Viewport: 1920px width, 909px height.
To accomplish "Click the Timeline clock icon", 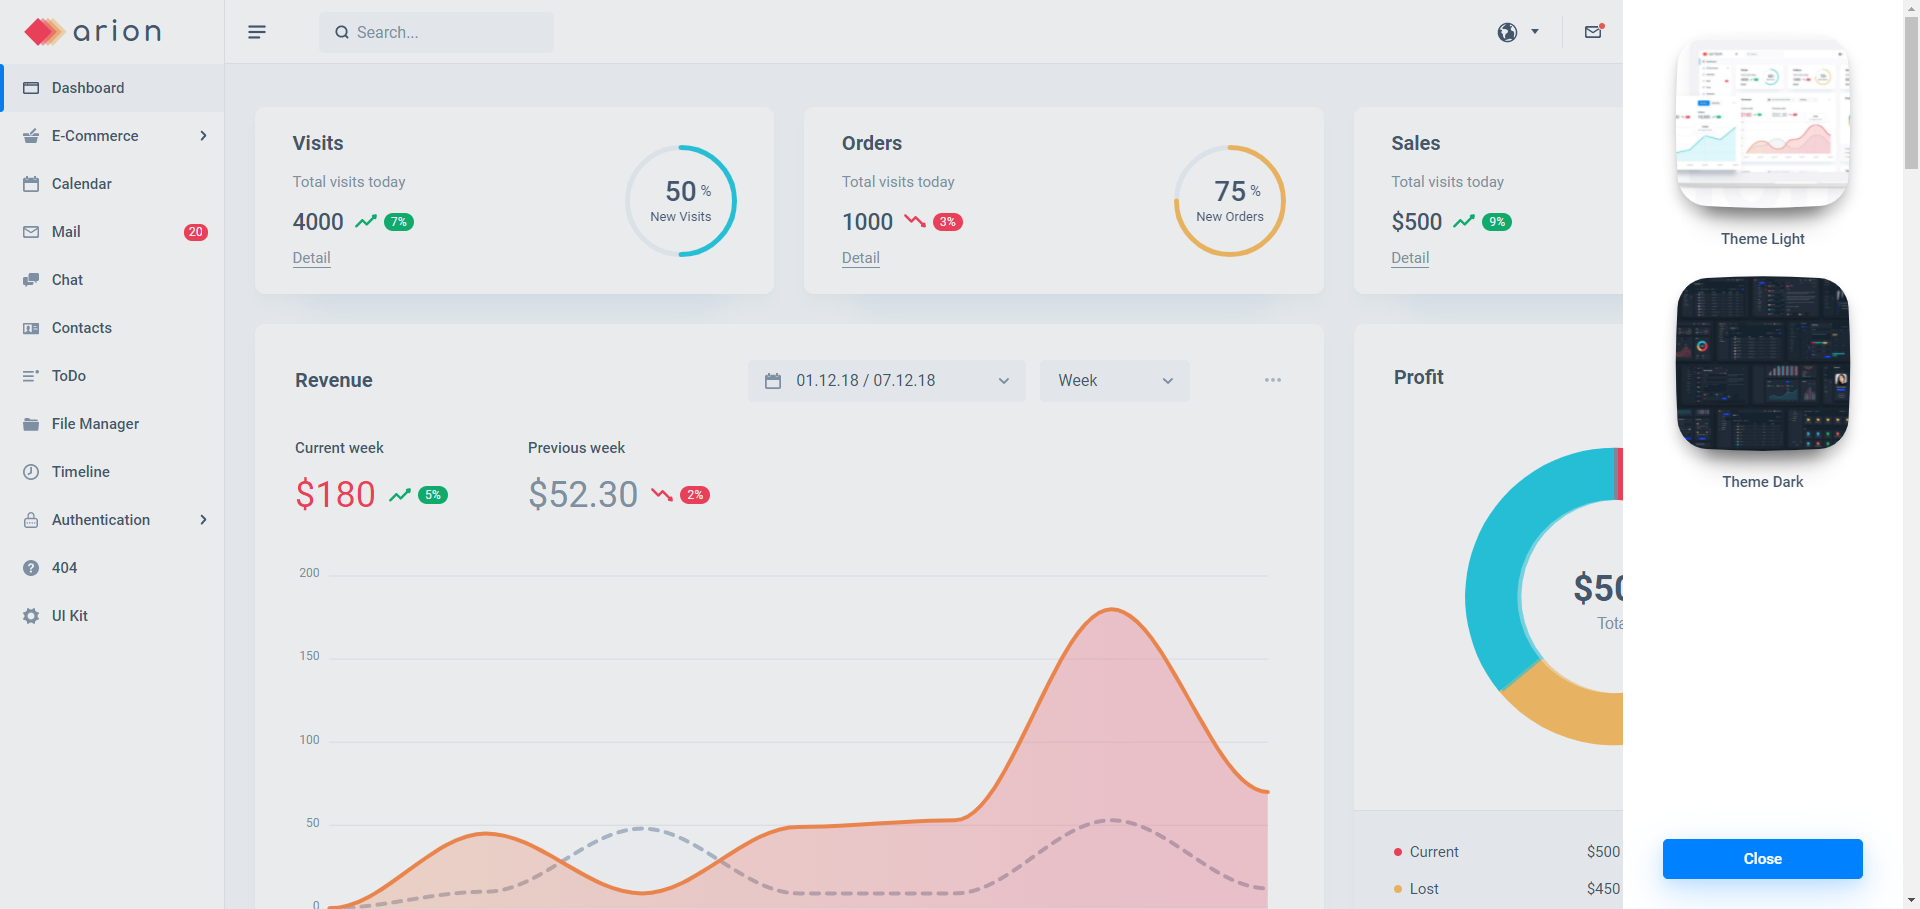I will pyautogui.click(x=31, y=472).
